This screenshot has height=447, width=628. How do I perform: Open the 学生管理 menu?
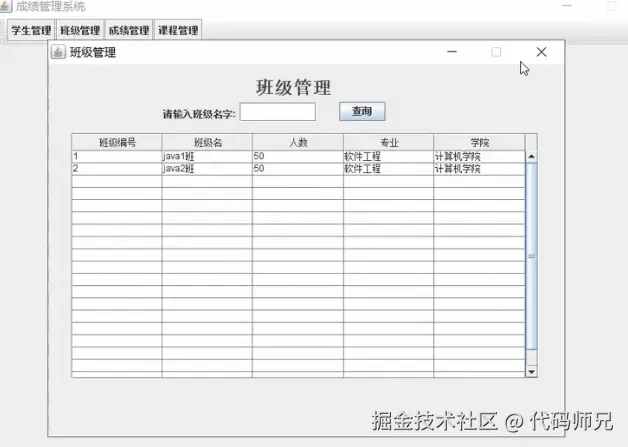click(31, 30)
